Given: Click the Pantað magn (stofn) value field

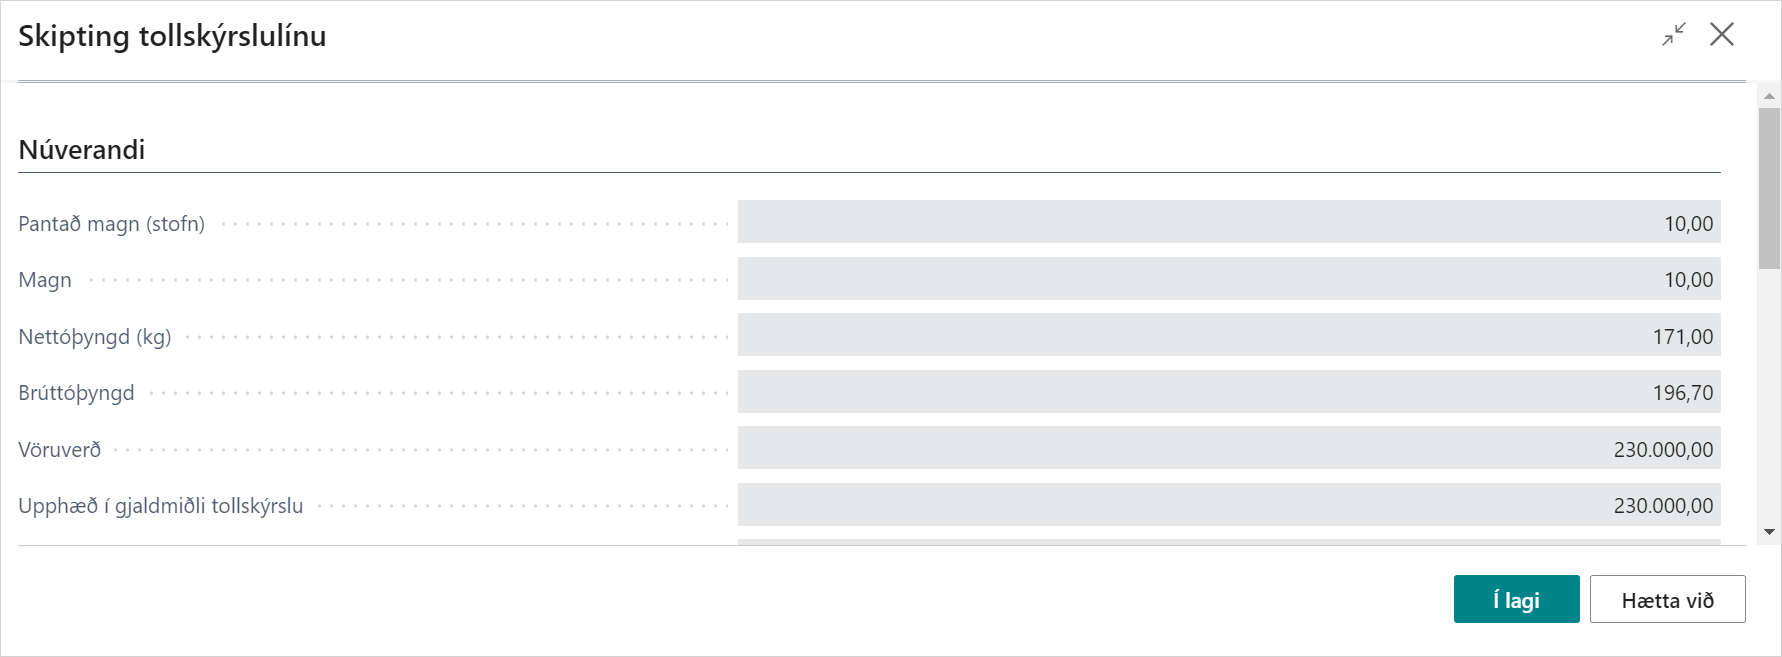Looking at the screenshot, I should [1229, 222].
